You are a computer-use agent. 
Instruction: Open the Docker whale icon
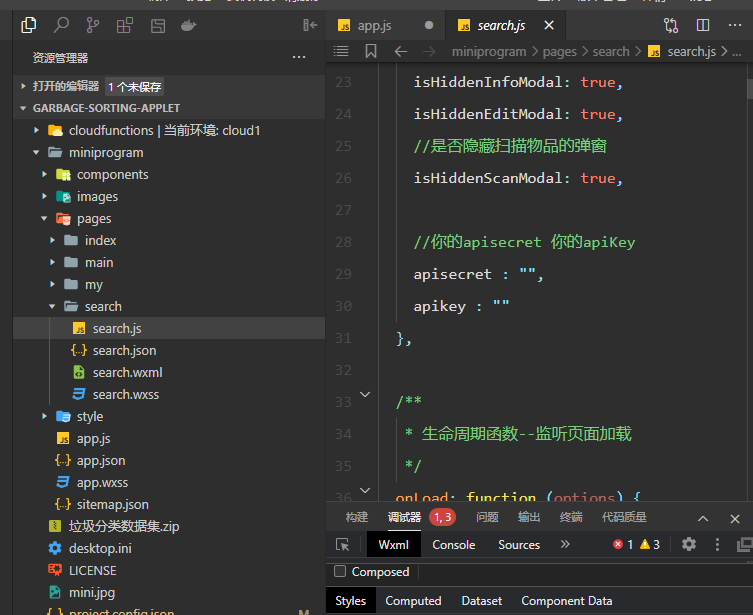tap(189, 25)
